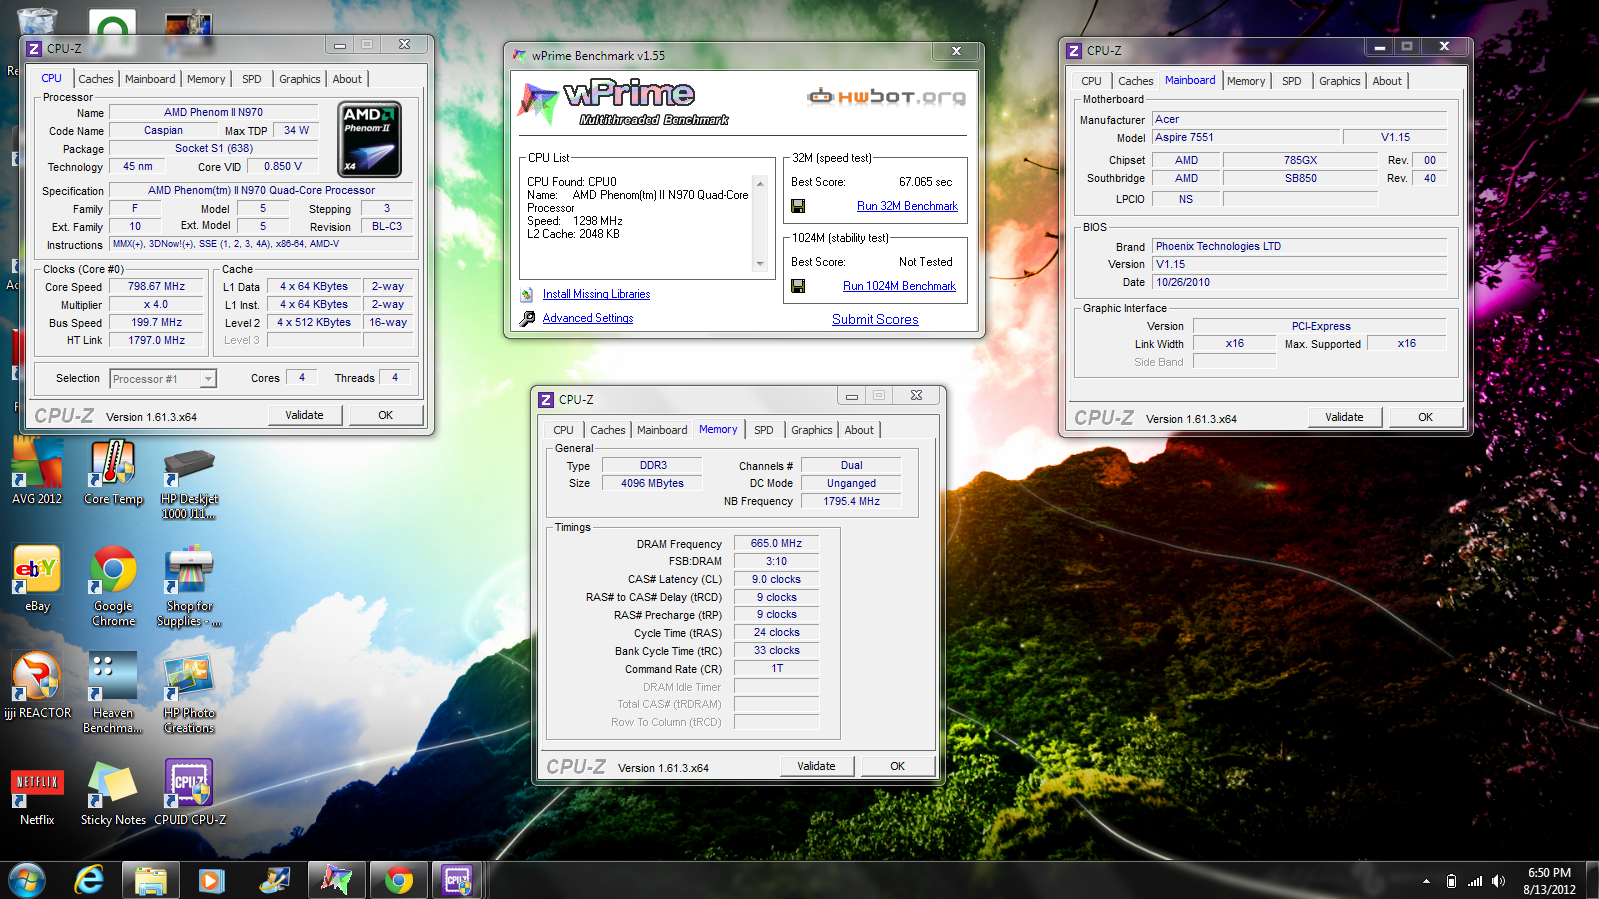Image resolution: width=1599 pixels, height=899 pixels.
Task: Click the AMD Phenom II logo in CPU-Z
Action: [x=370, y=139]
